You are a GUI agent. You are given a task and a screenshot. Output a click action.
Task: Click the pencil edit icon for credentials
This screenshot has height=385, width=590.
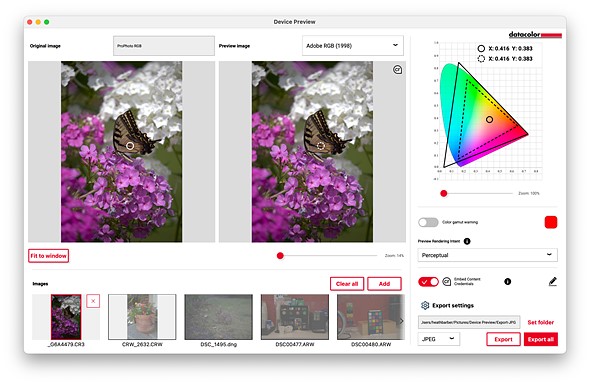coord(552,281)
